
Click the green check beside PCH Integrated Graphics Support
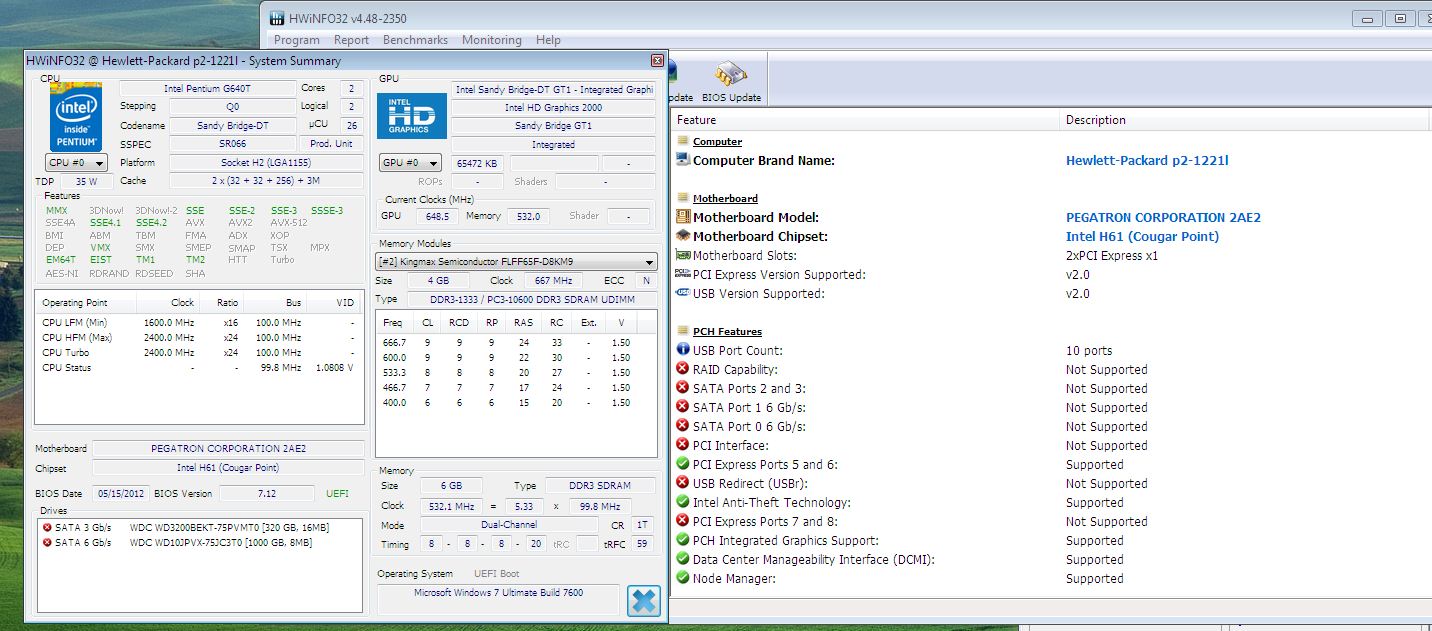click(683, 540)
